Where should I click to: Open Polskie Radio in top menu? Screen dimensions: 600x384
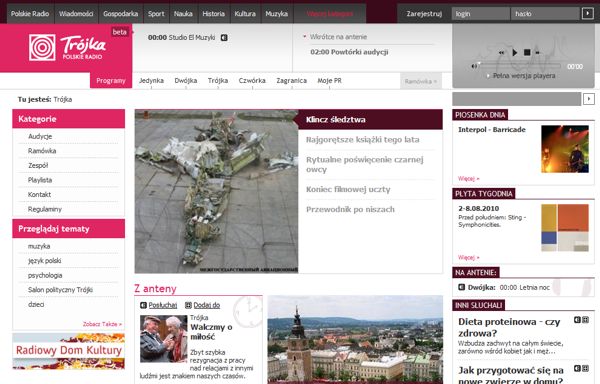pos(30,14)
